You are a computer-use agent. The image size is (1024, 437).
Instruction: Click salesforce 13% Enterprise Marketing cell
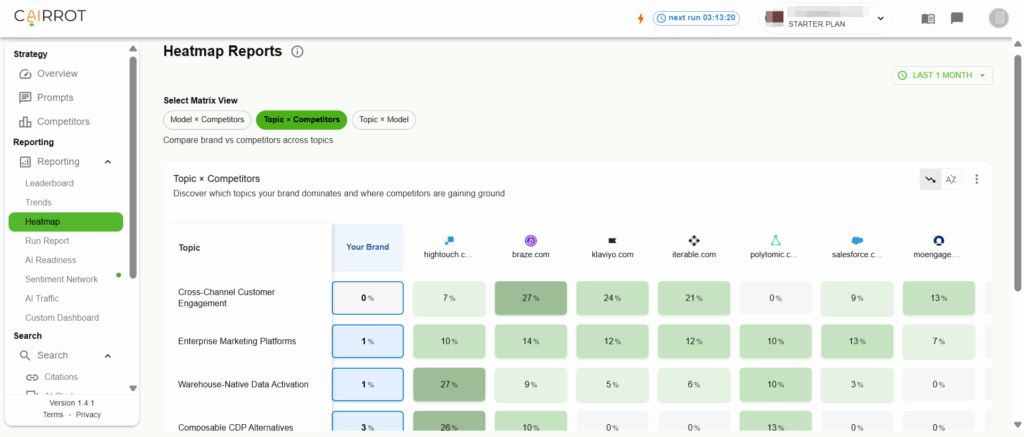click(x=857, y=342)
